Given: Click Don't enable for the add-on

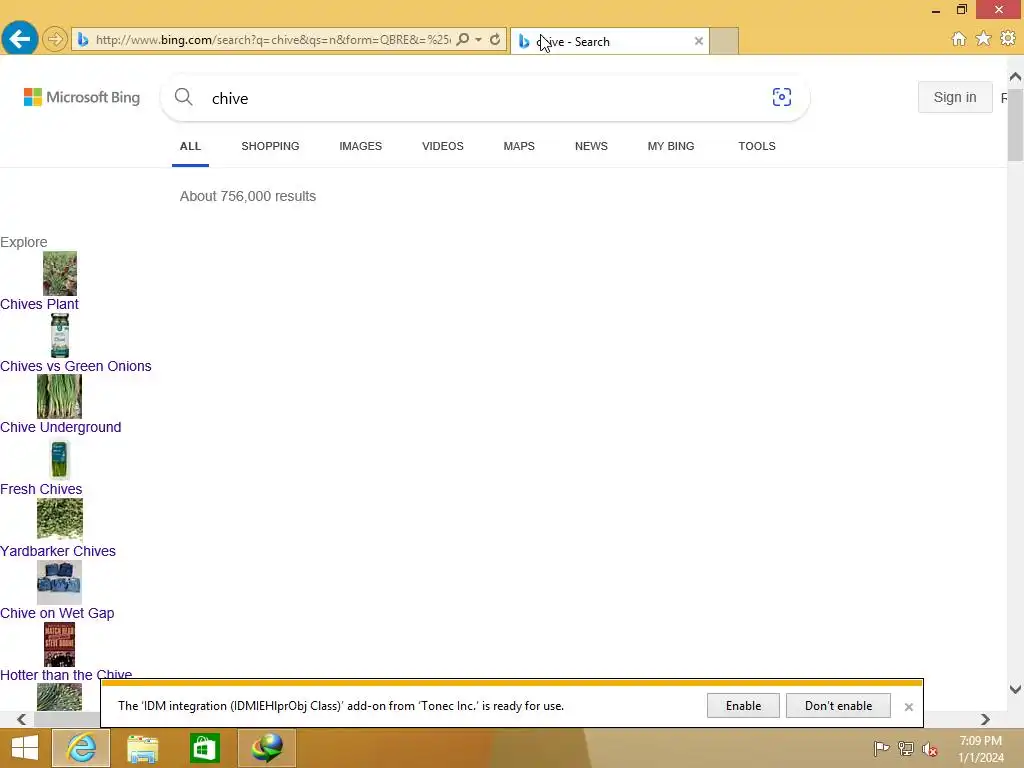Looking at the screenshot, I should tap(838, 706).
